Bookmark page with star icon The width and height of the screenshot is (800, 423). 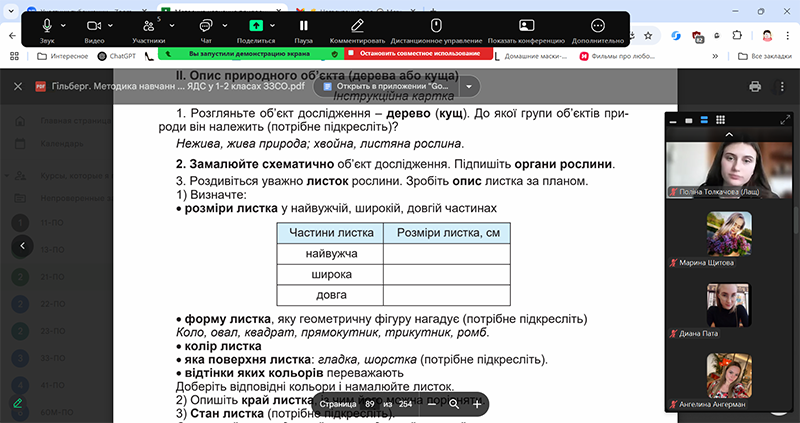[x=648, y=36]
